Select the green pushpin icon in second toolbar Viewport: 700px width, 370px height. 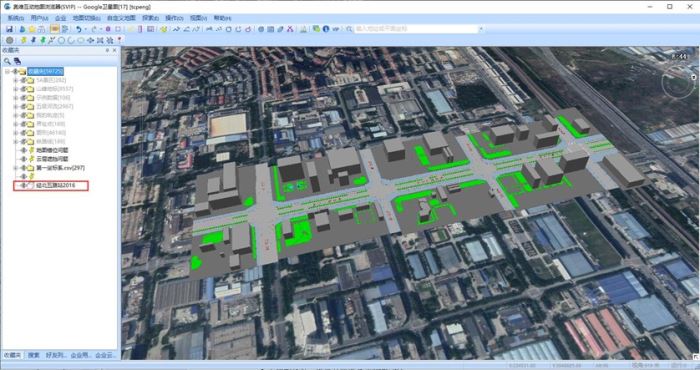tap(43, 40)
